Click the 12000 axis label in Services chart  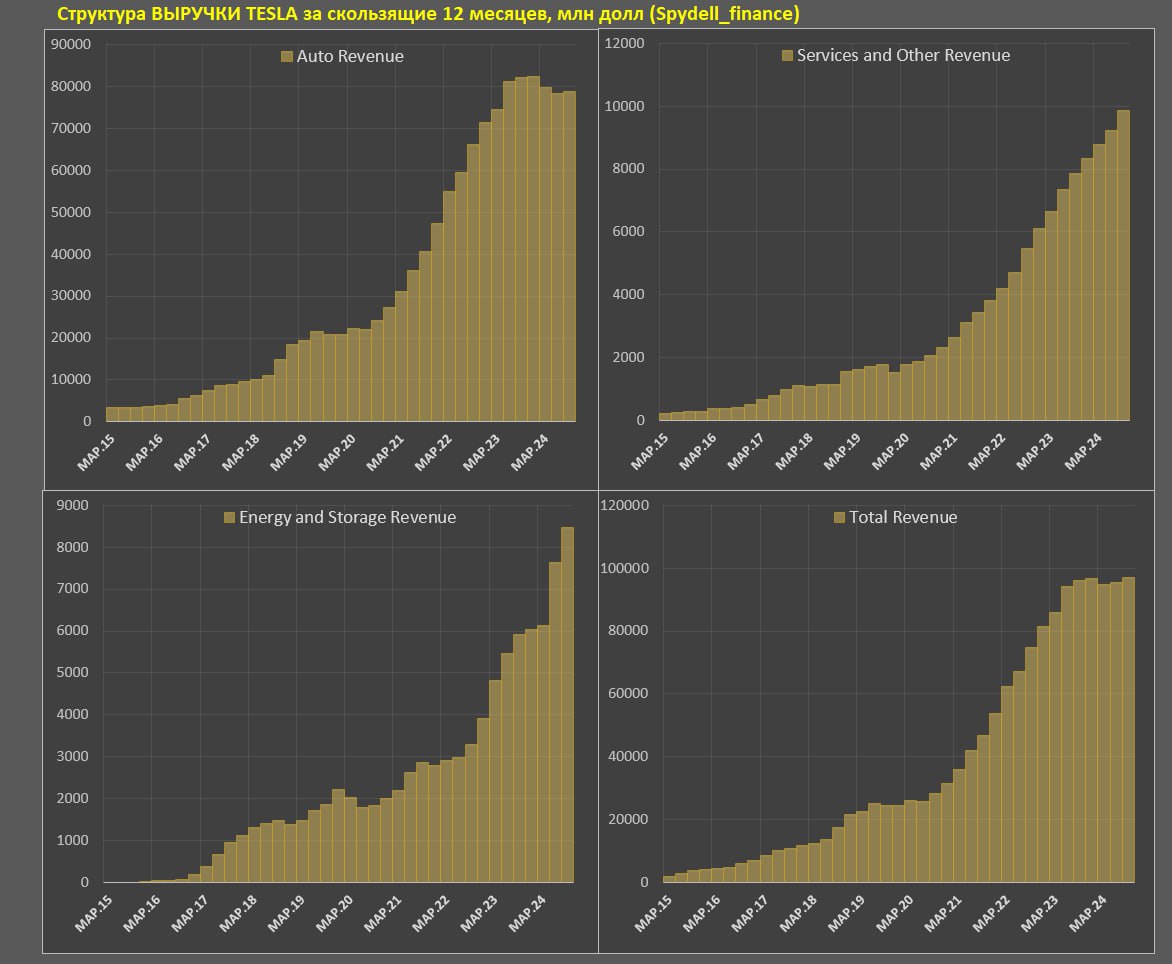(x=624, y=43)
